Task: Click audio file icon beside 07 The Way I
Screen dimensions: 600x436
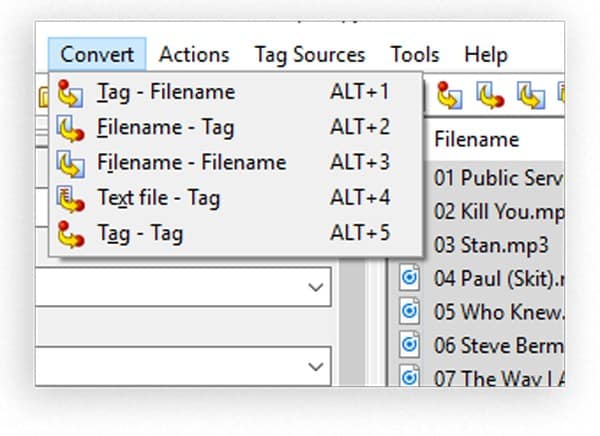Action: click(409, 376)
